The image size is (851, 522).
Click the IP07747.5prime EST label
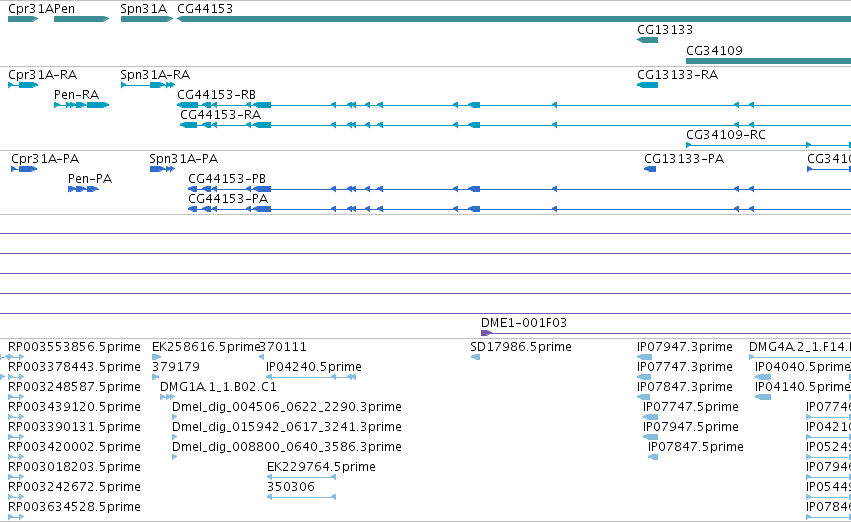click(691, 407)
